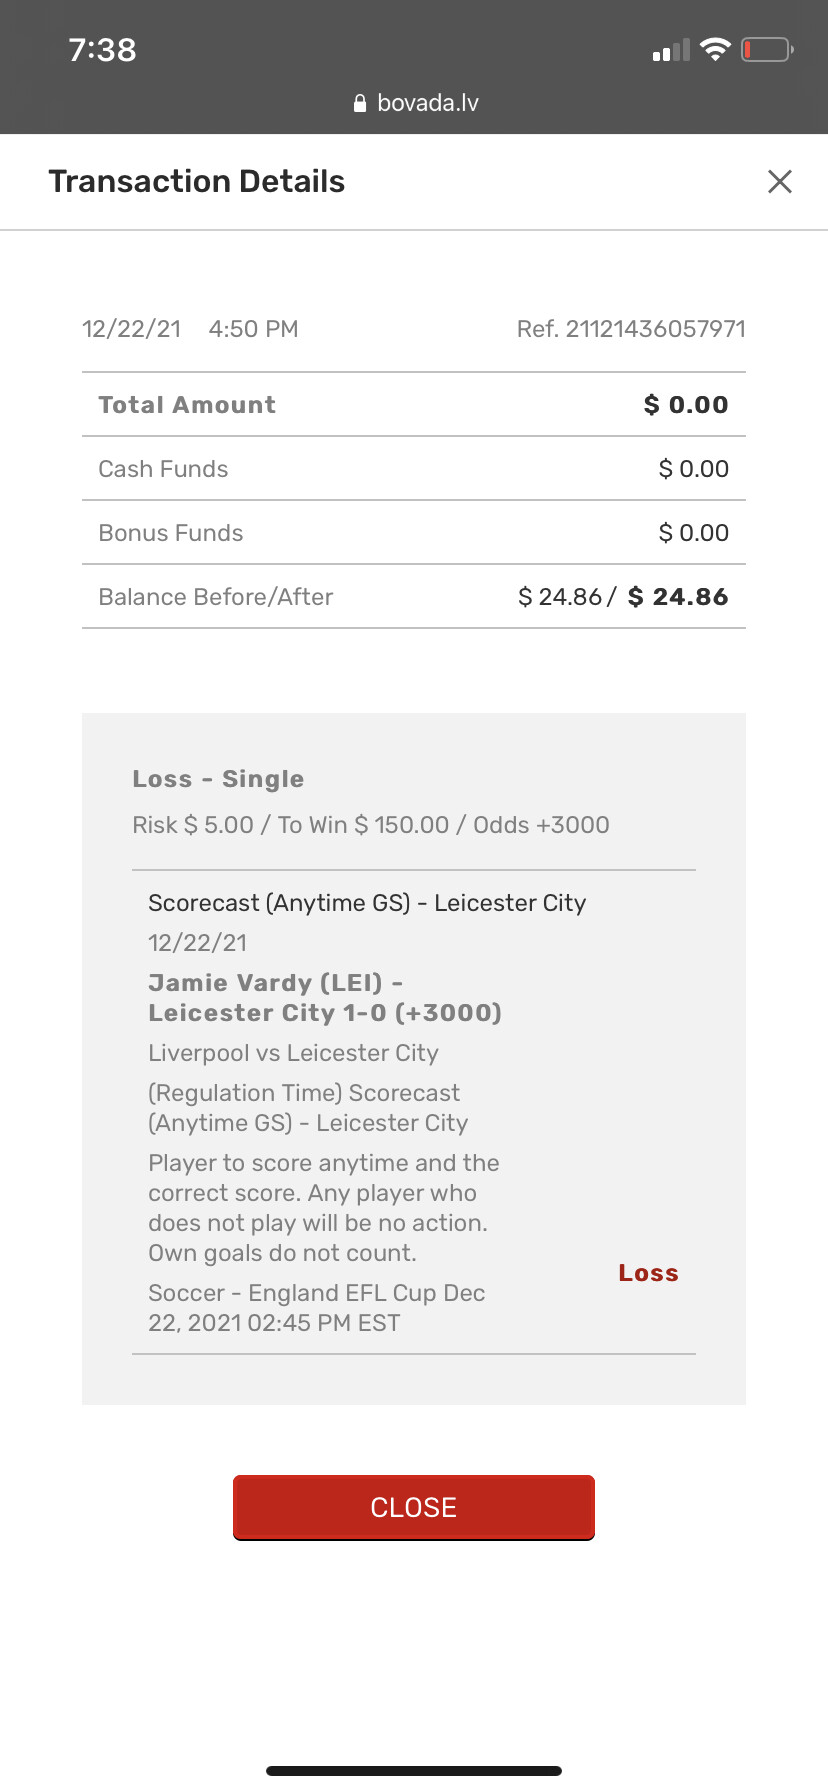Tap the Wi-Fi status icon
The image size is (828, 1792).
pos(715,49)
